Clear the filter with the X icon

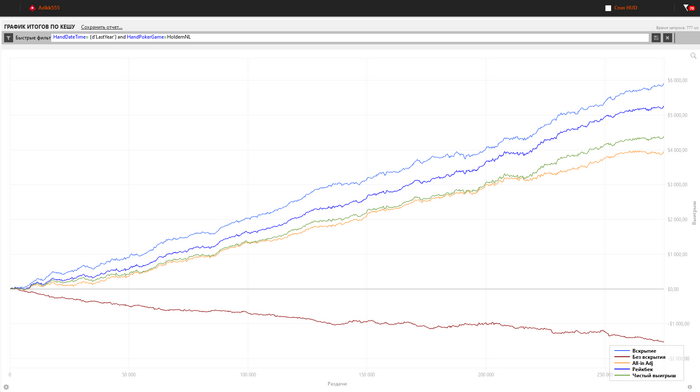(x=667, y=38)
